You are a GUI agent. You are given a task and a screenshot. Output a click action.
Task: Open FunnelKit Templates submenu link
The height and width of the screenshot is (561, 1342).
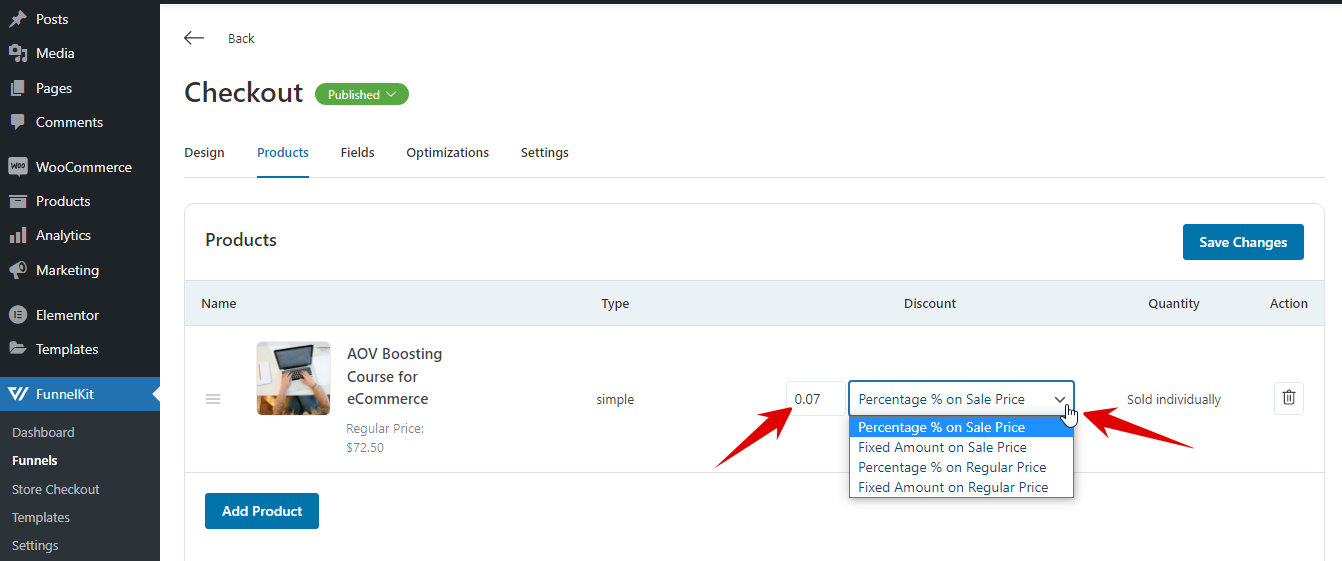41,517
